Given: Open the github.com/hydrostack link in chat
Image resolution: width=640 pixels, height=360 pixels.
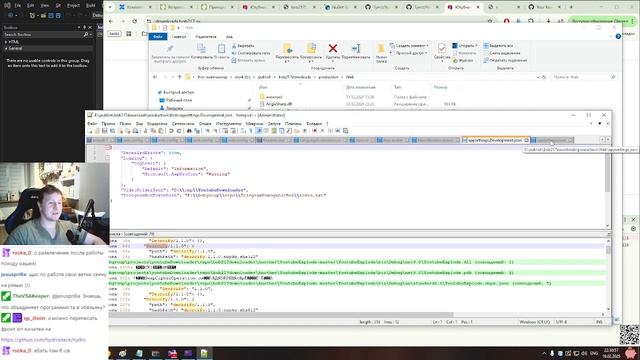Looking at the screenshot, I should click(43, 340).
